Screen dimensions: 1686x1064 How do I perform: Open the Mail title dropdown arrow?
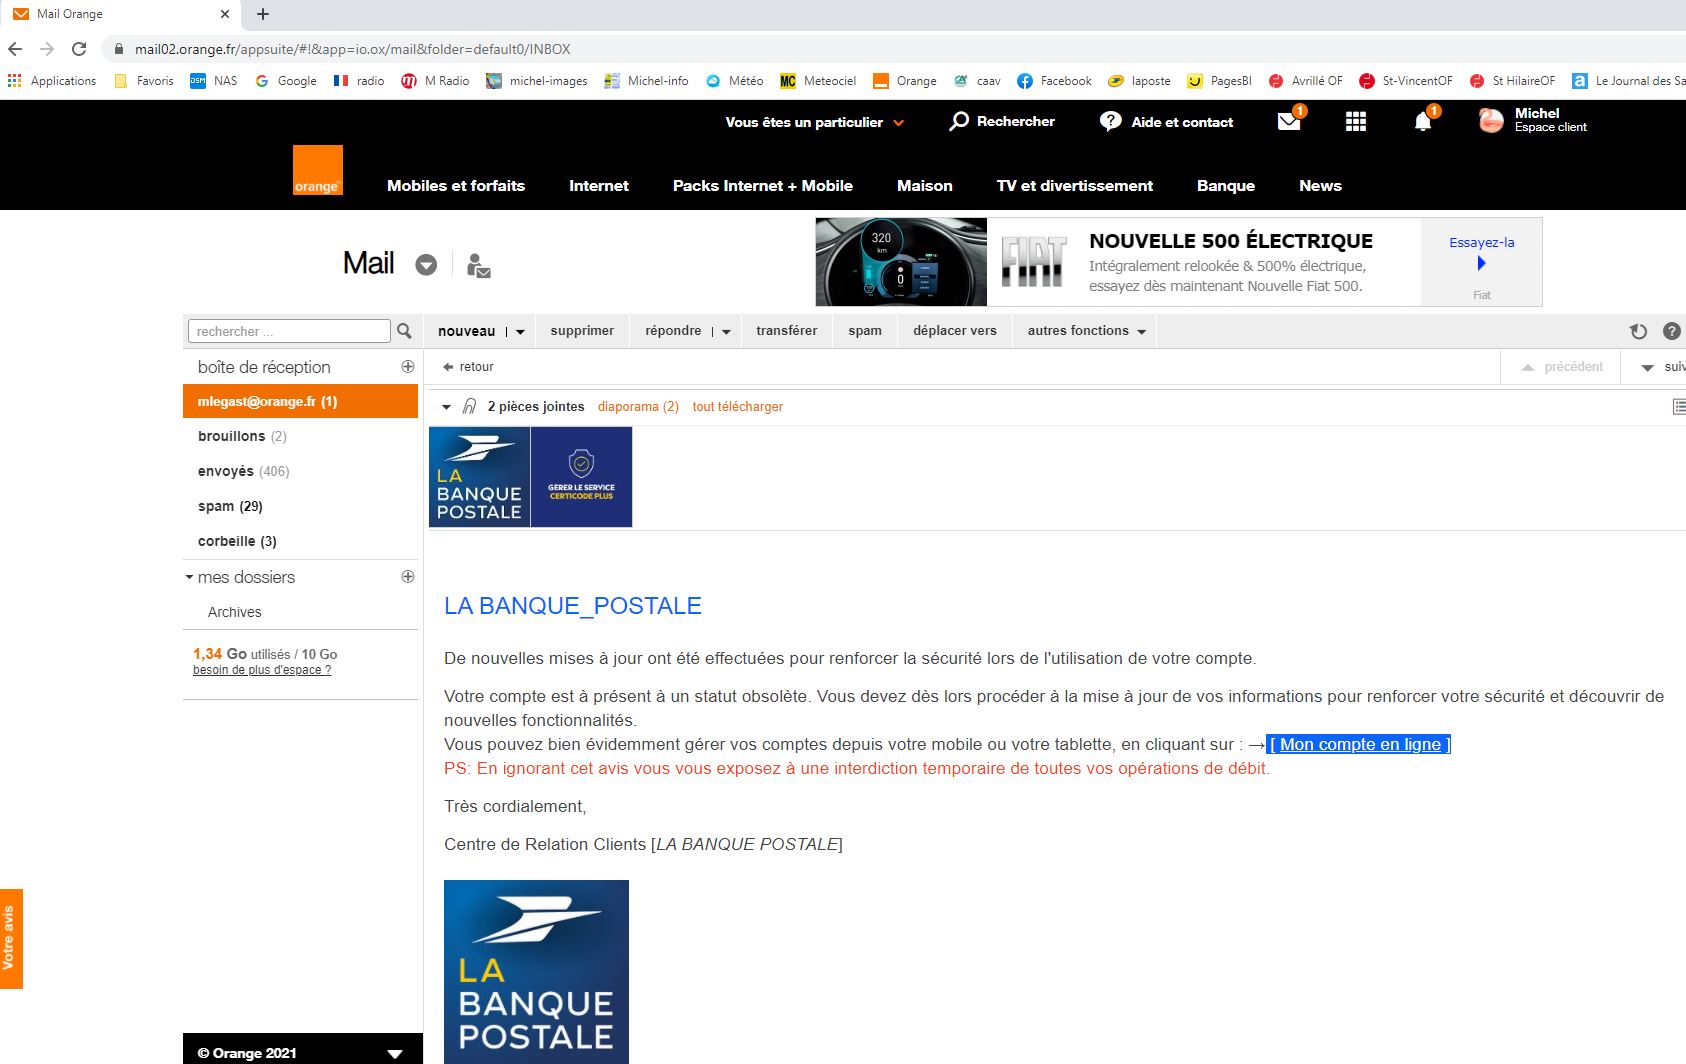(426, 265)
